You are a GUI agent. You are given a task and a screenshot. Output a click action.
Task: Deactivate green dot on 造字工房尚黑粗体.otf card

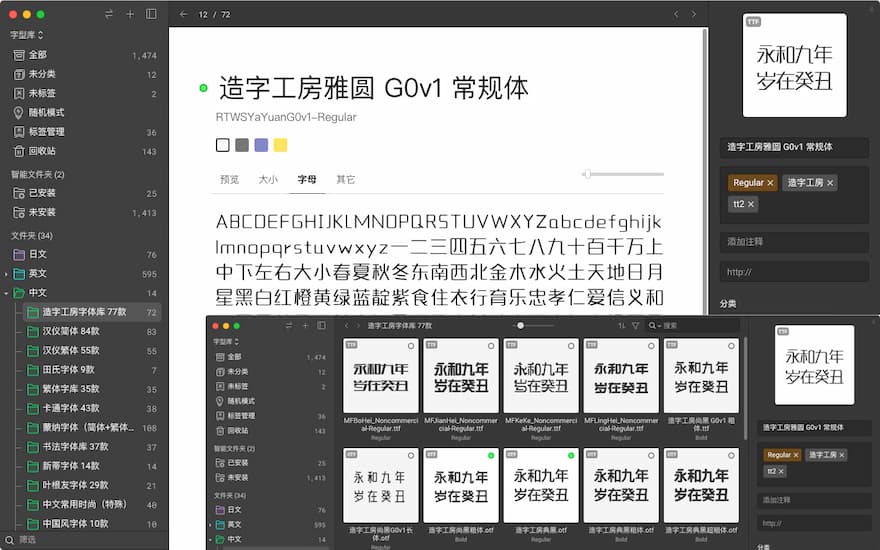tap(491, 455)
